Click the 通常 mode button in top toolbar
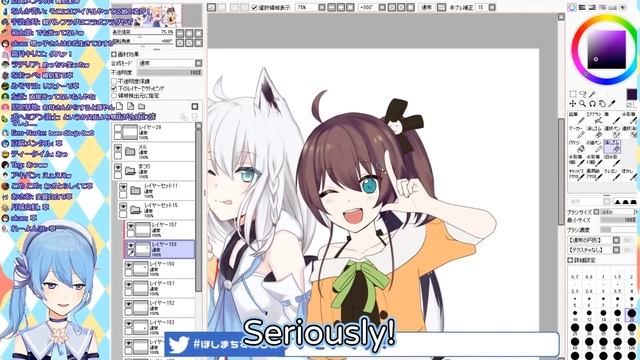This screenshot has width=640, height=360. [x=427, y=7]
